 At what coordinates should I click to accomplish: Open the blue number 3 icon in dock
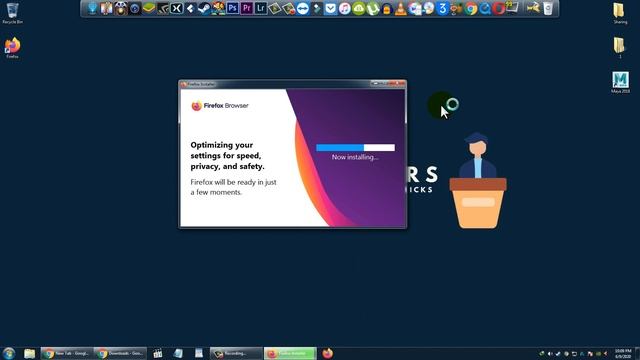[442, 9]
